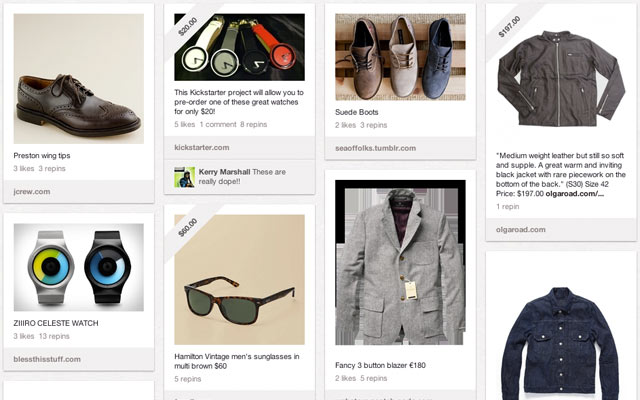
Task: Open the Preston wing tips shoe image
Action: tap(78, 79)
